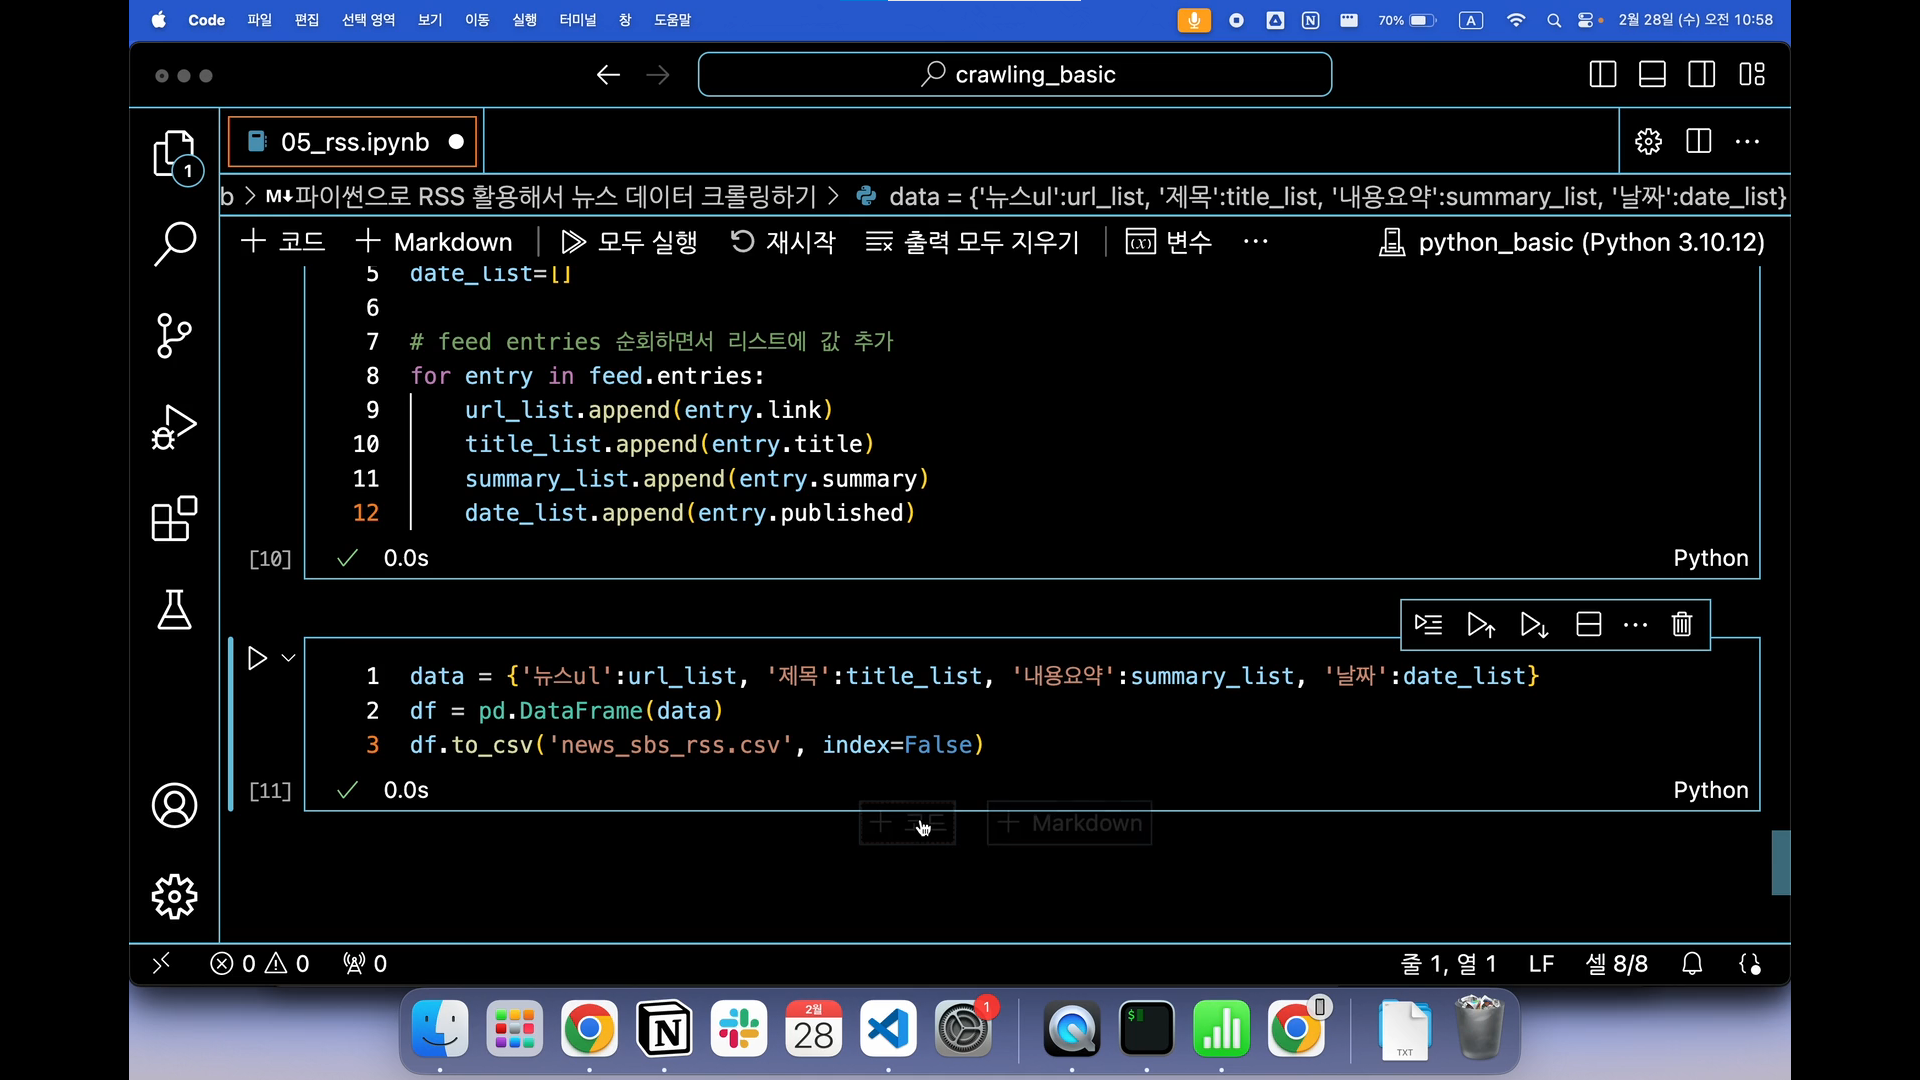
Task: Open the 터미널 menu
Action: [577, 20]
